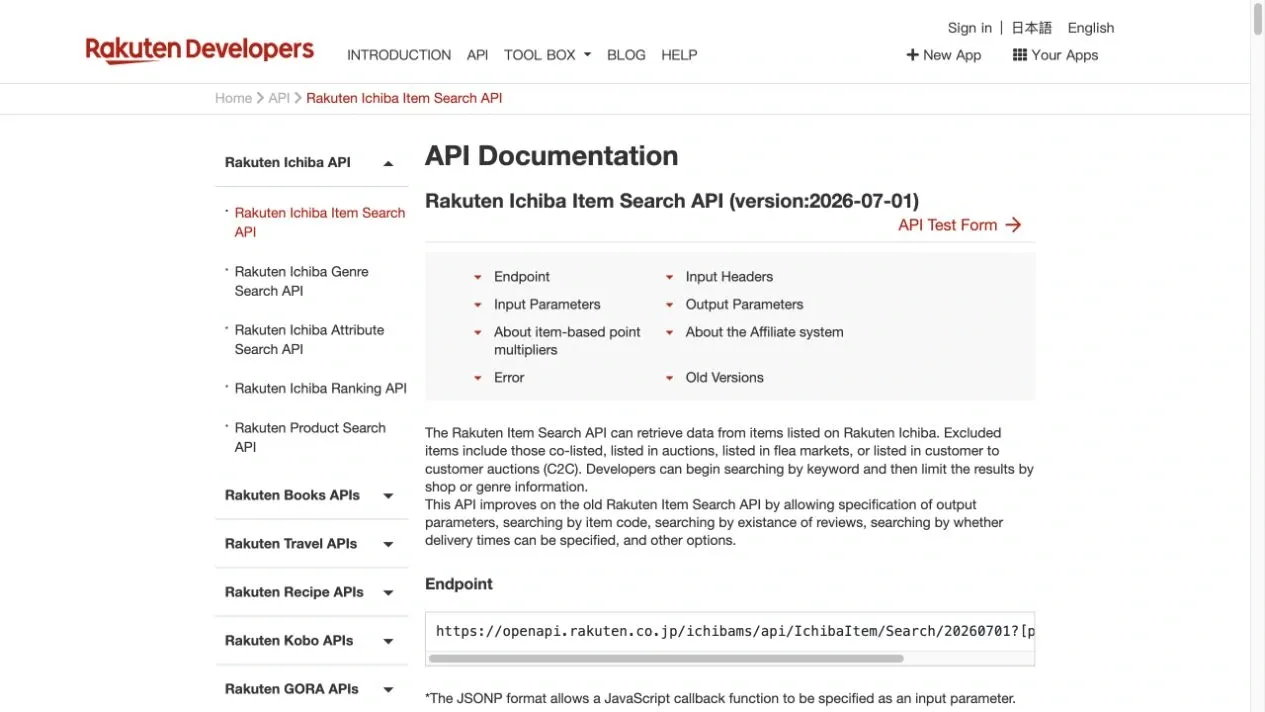The width and height of the screenshot is (1265, 712).
Task: Click the red arrow before About the Affiliate system
Action: [670, 333]
